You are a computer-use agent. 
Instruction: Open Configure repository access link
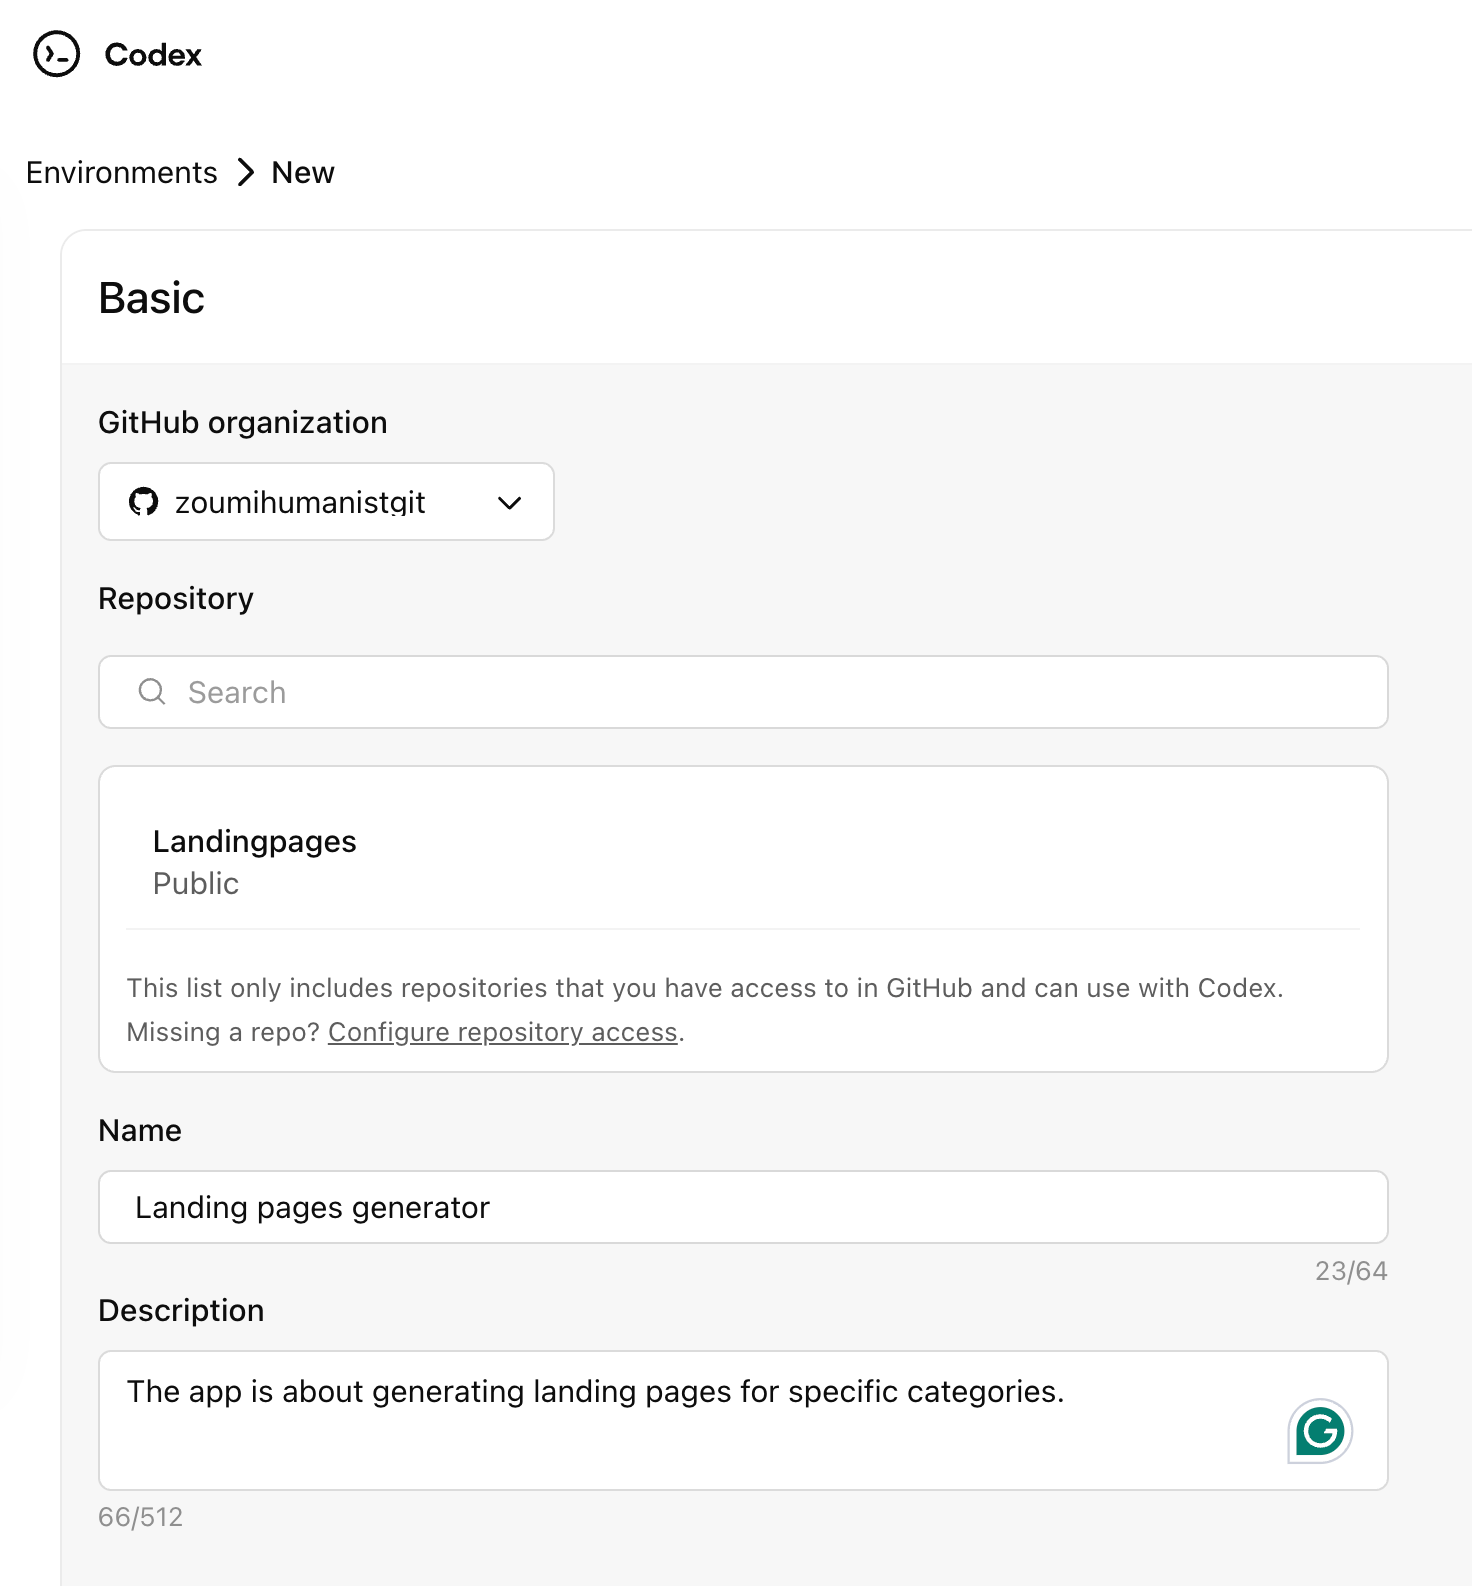503,1032
